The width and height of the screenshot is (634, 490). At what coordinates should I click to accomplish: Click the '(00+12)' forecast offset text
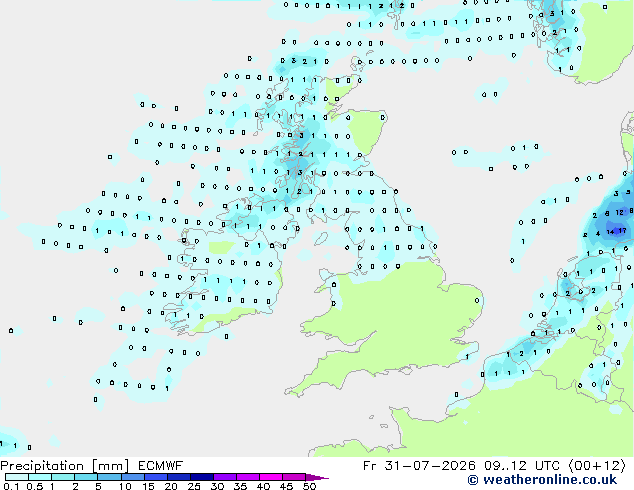pyautogui.click(x=597, y=466)
